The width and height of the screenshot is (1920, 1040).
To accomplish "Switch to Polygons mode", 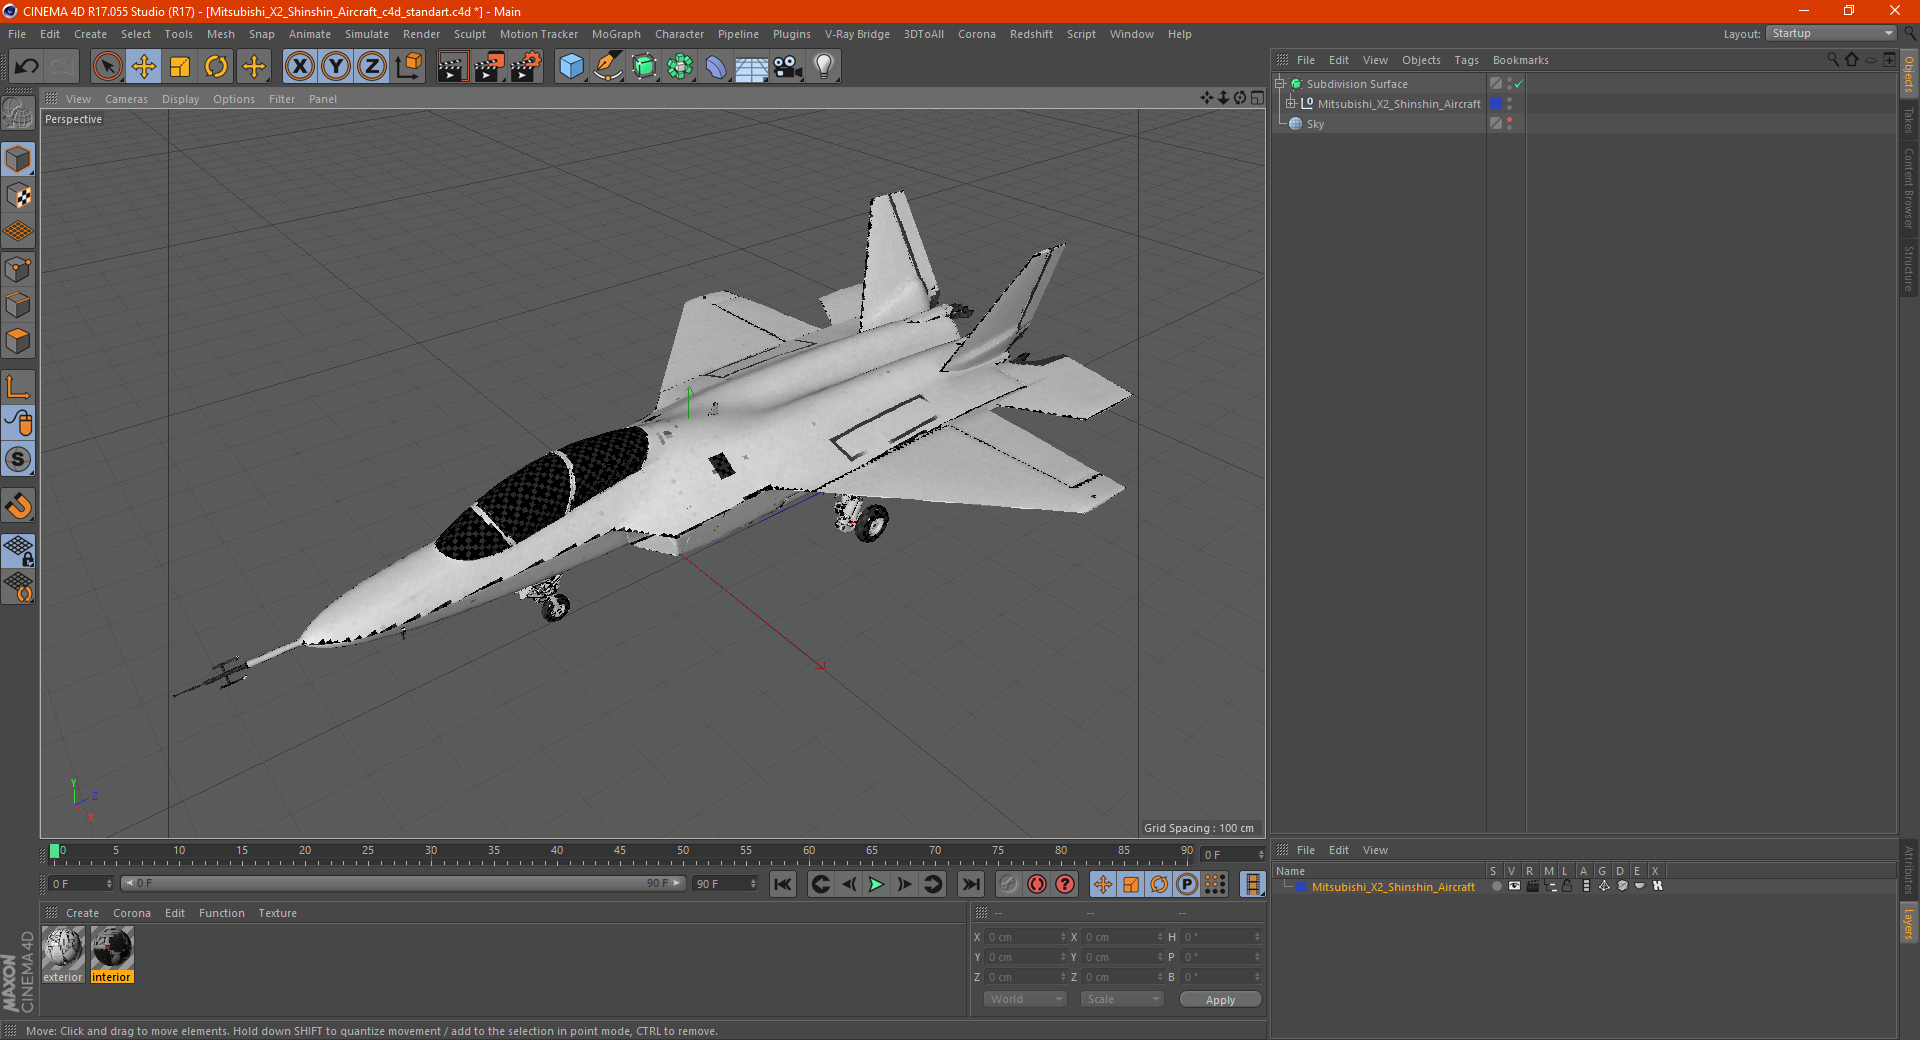I will (18, 341).
